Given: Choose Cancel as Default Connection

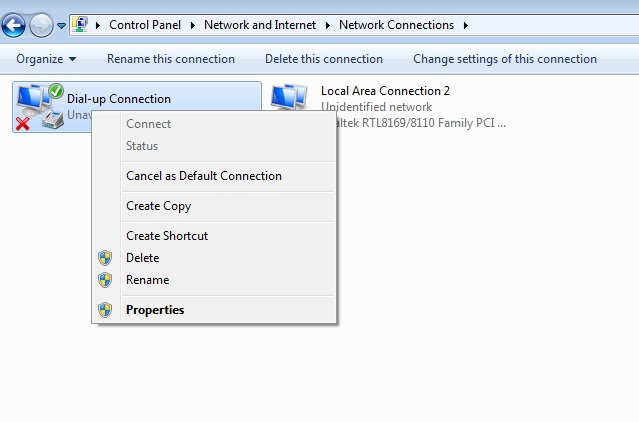Looking at the screenshot, I should point(203,176).
